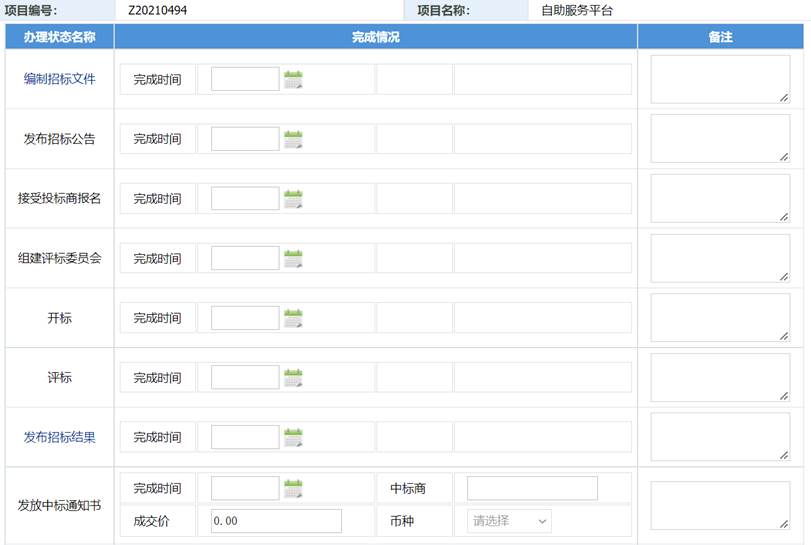Viewport: 811px width, 545px height.
Task: Expand the 币种 currency dropdown
Action: 510,521
